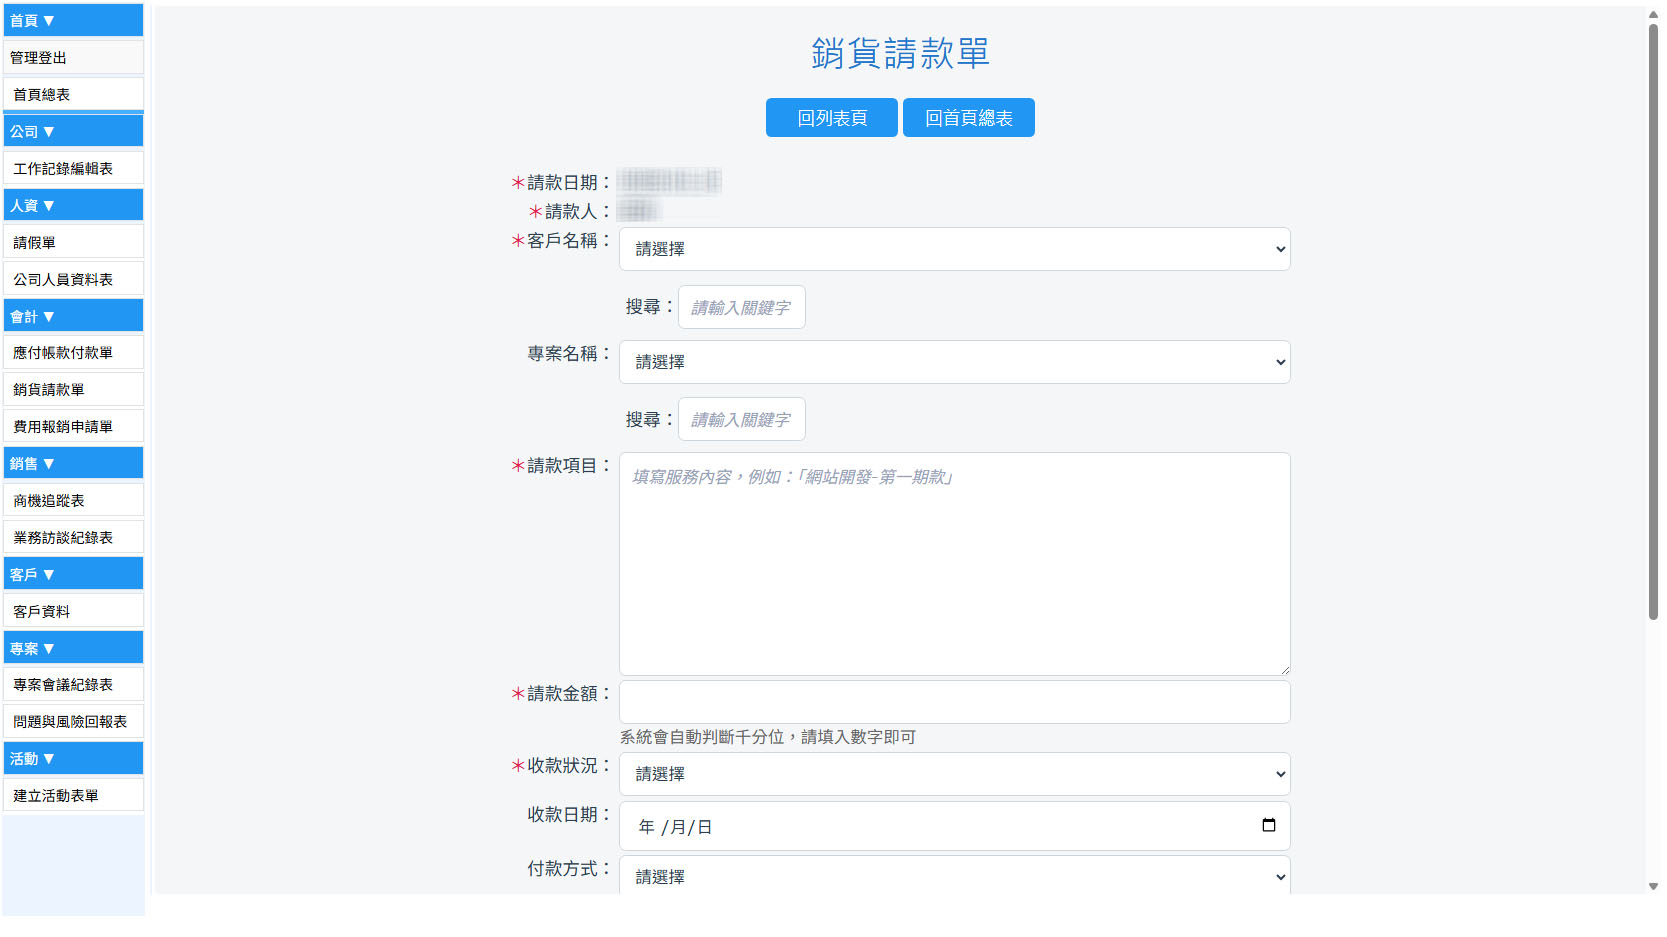Open 首頁總表 in sidebar
The height and width of the screenshot is (937, 1667).
[73, 94]
